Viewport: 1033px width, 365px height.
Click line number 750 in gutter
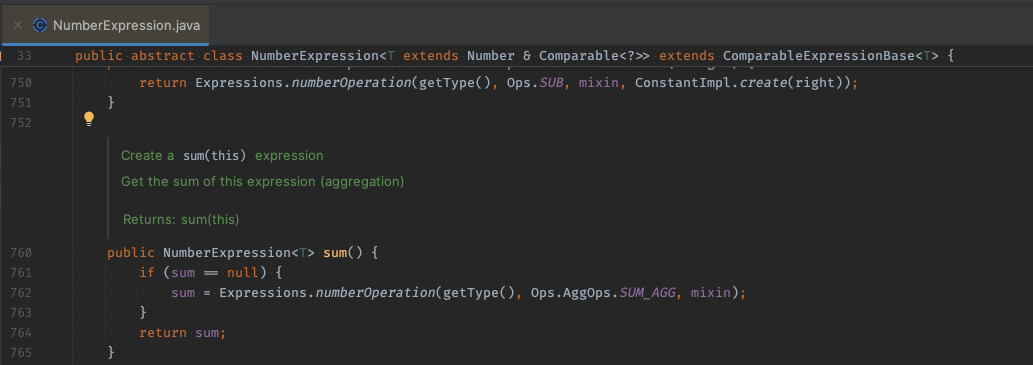pos(21,83)
